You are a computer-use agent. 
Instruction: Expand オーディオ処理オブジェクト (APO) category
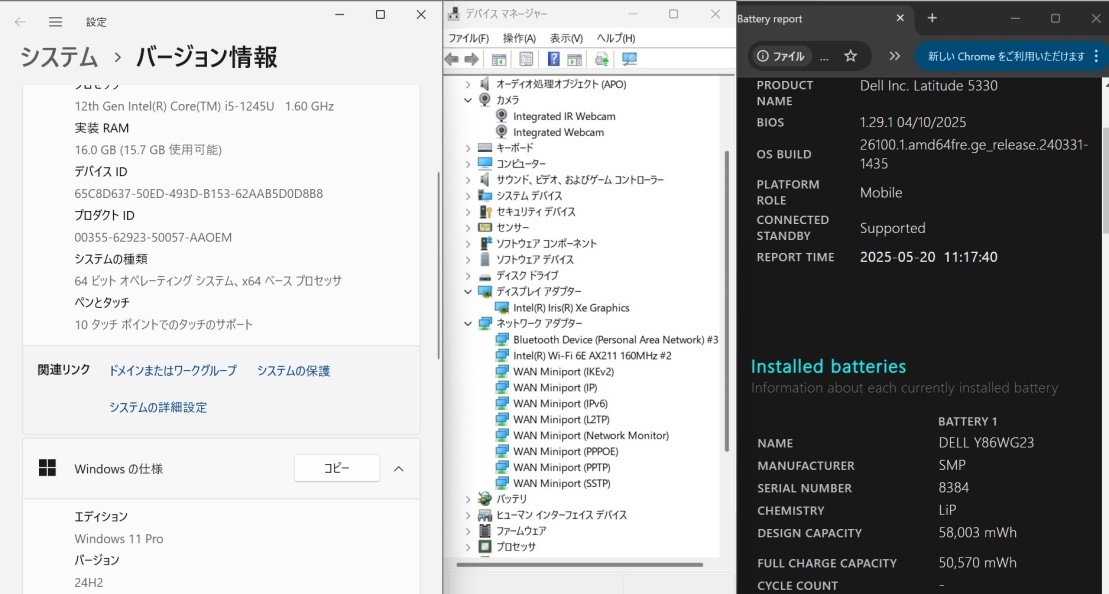tap(468, 84)
